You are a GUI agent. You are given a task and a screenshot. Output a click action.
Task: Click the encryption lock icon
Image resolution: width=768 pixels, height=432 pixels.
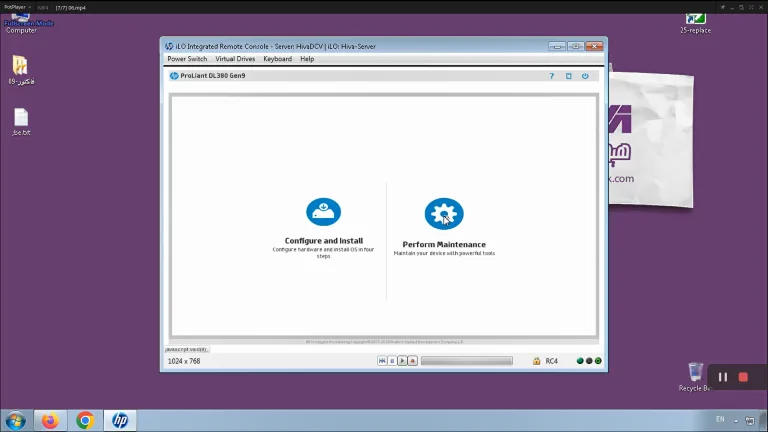(x=536, y=361)
